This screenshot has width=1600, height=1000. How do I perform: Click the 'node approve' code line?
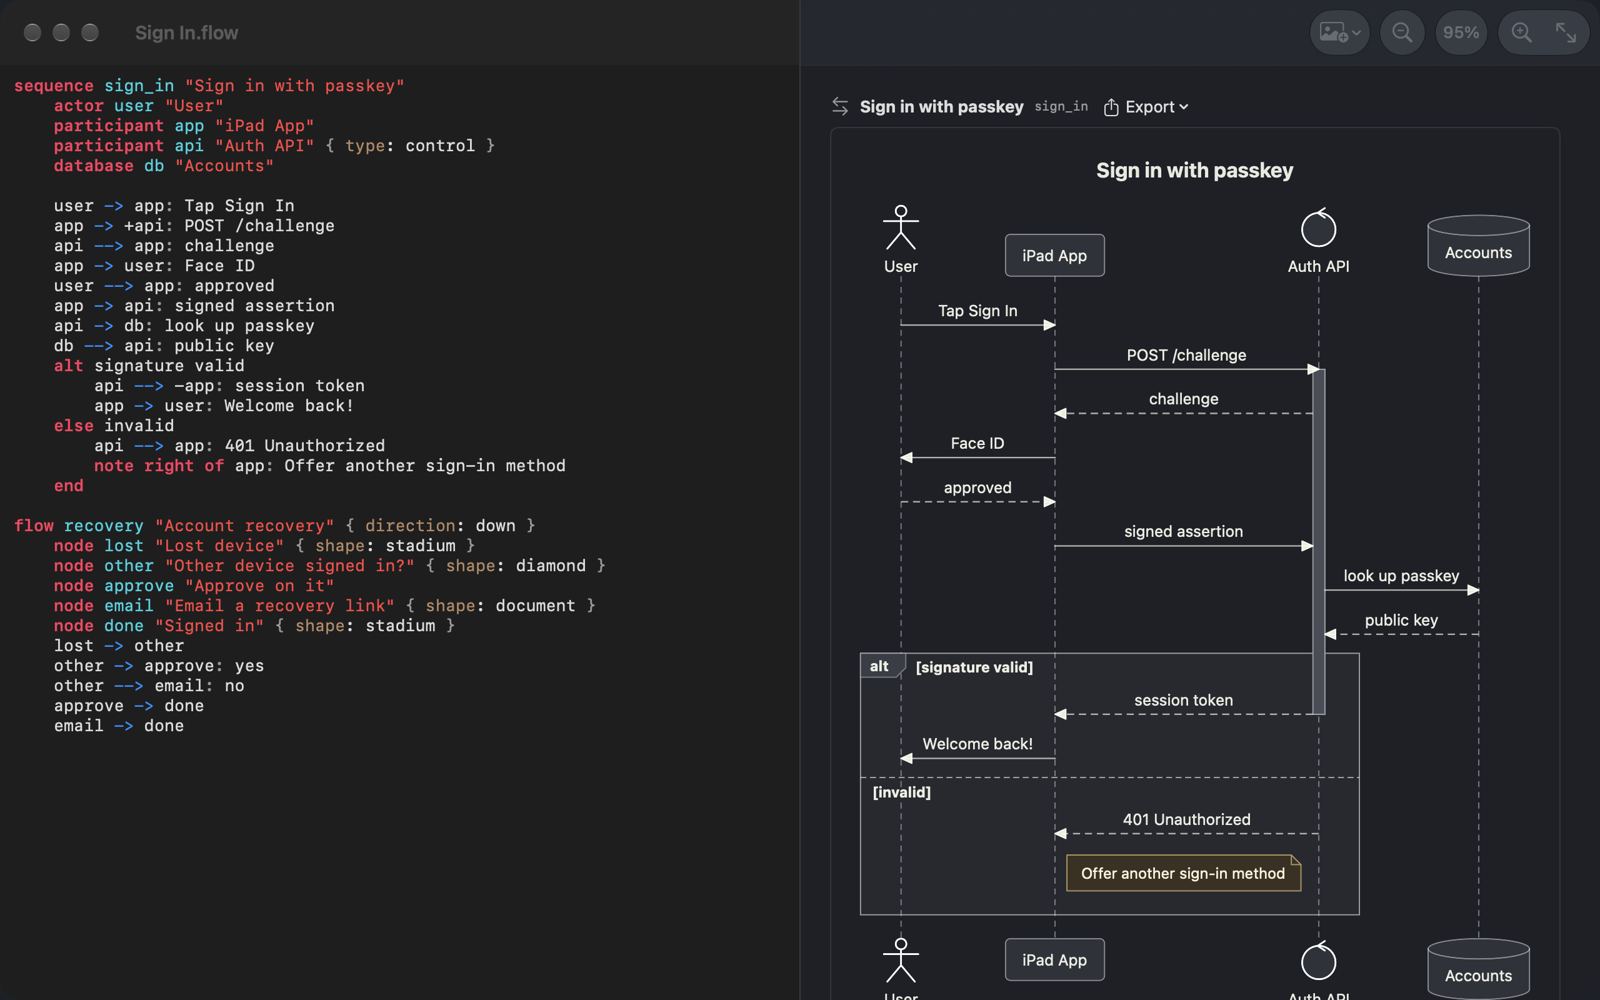[194, 586]
